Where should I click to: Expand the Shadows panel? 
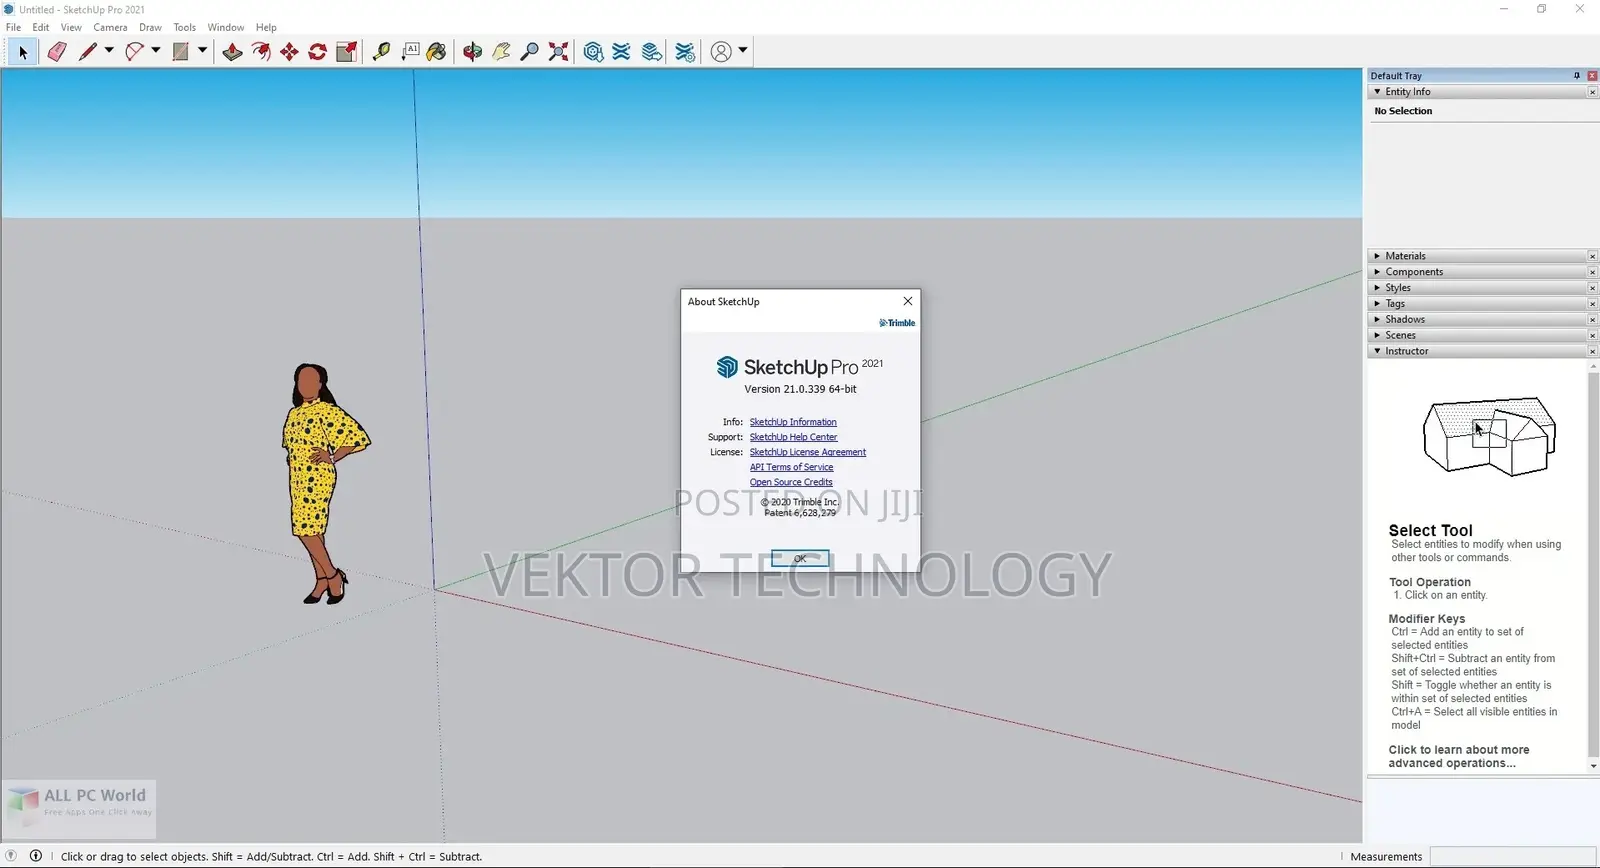coord(1377,320)
